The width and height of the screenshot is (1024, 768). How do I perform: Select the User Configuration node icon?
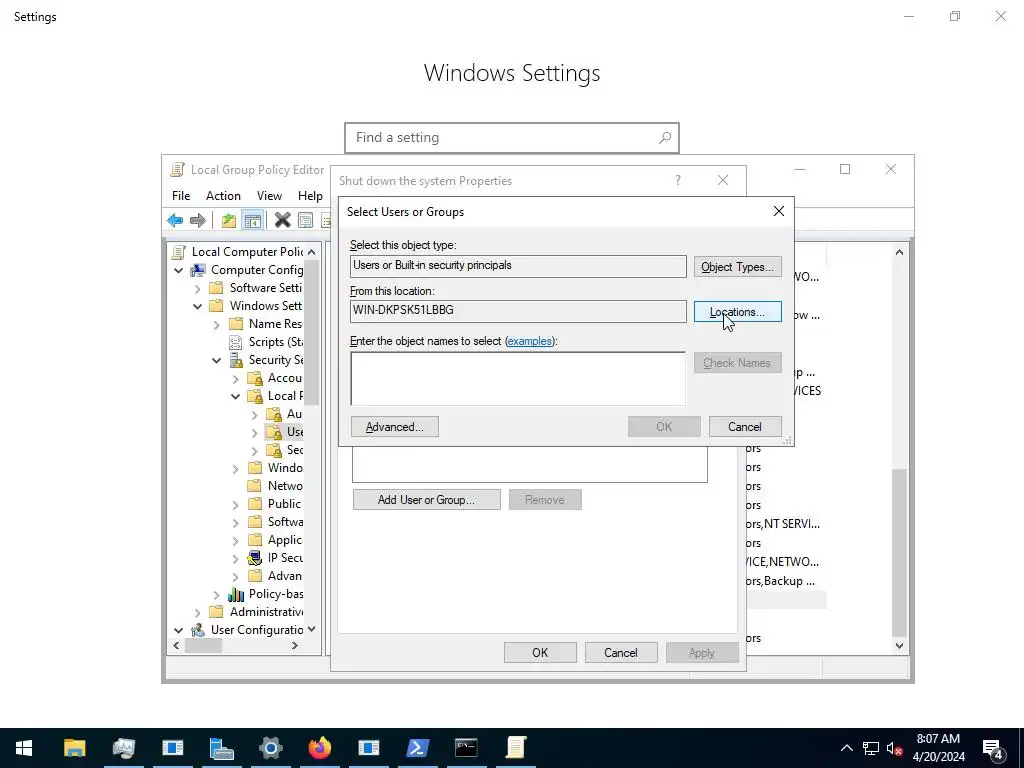[198, 630]
